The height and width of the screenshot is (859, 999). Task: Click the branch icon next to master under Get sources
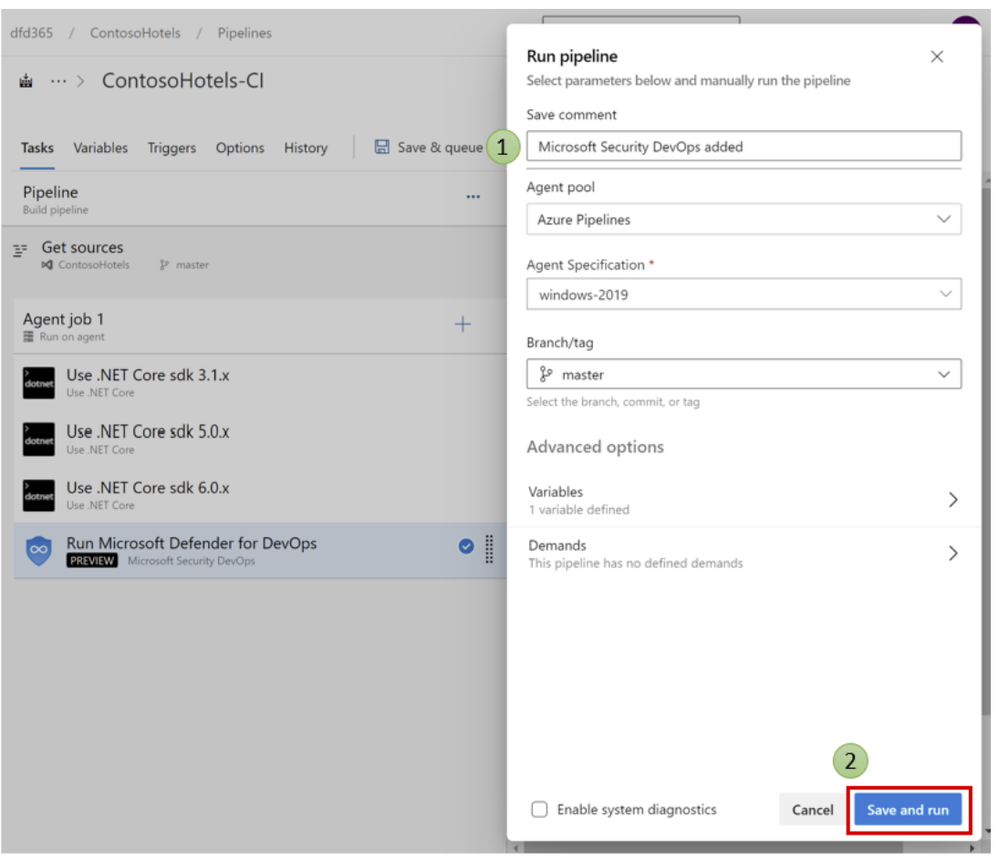coord(164,265)
